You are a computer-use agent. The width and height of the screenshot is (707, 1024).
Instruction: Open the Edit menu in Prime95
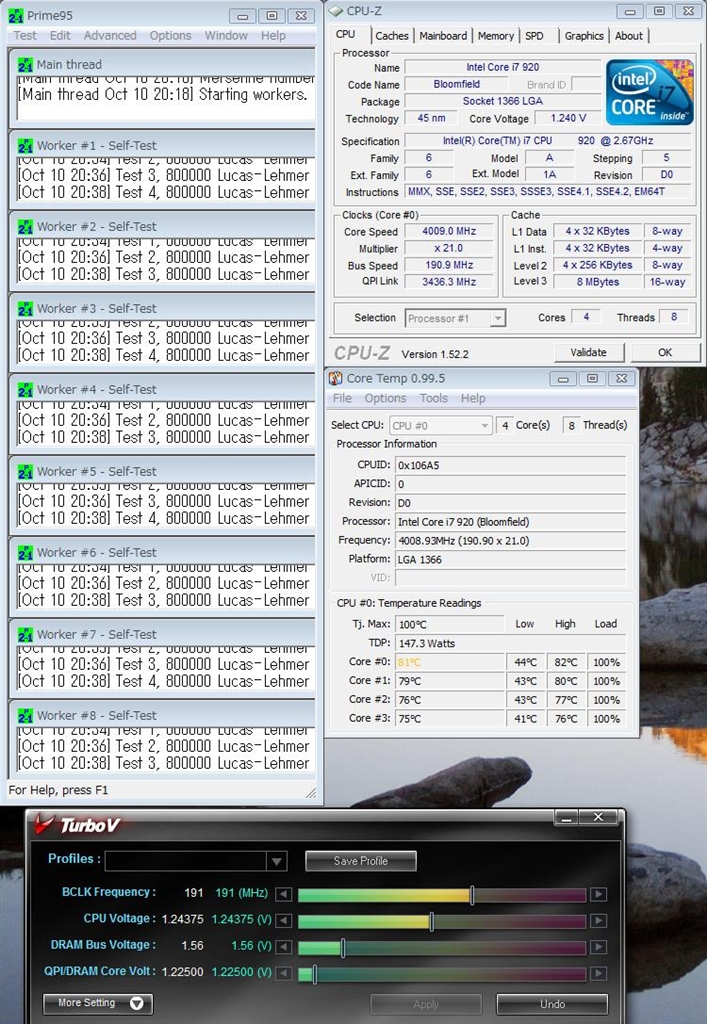[60, 35]
